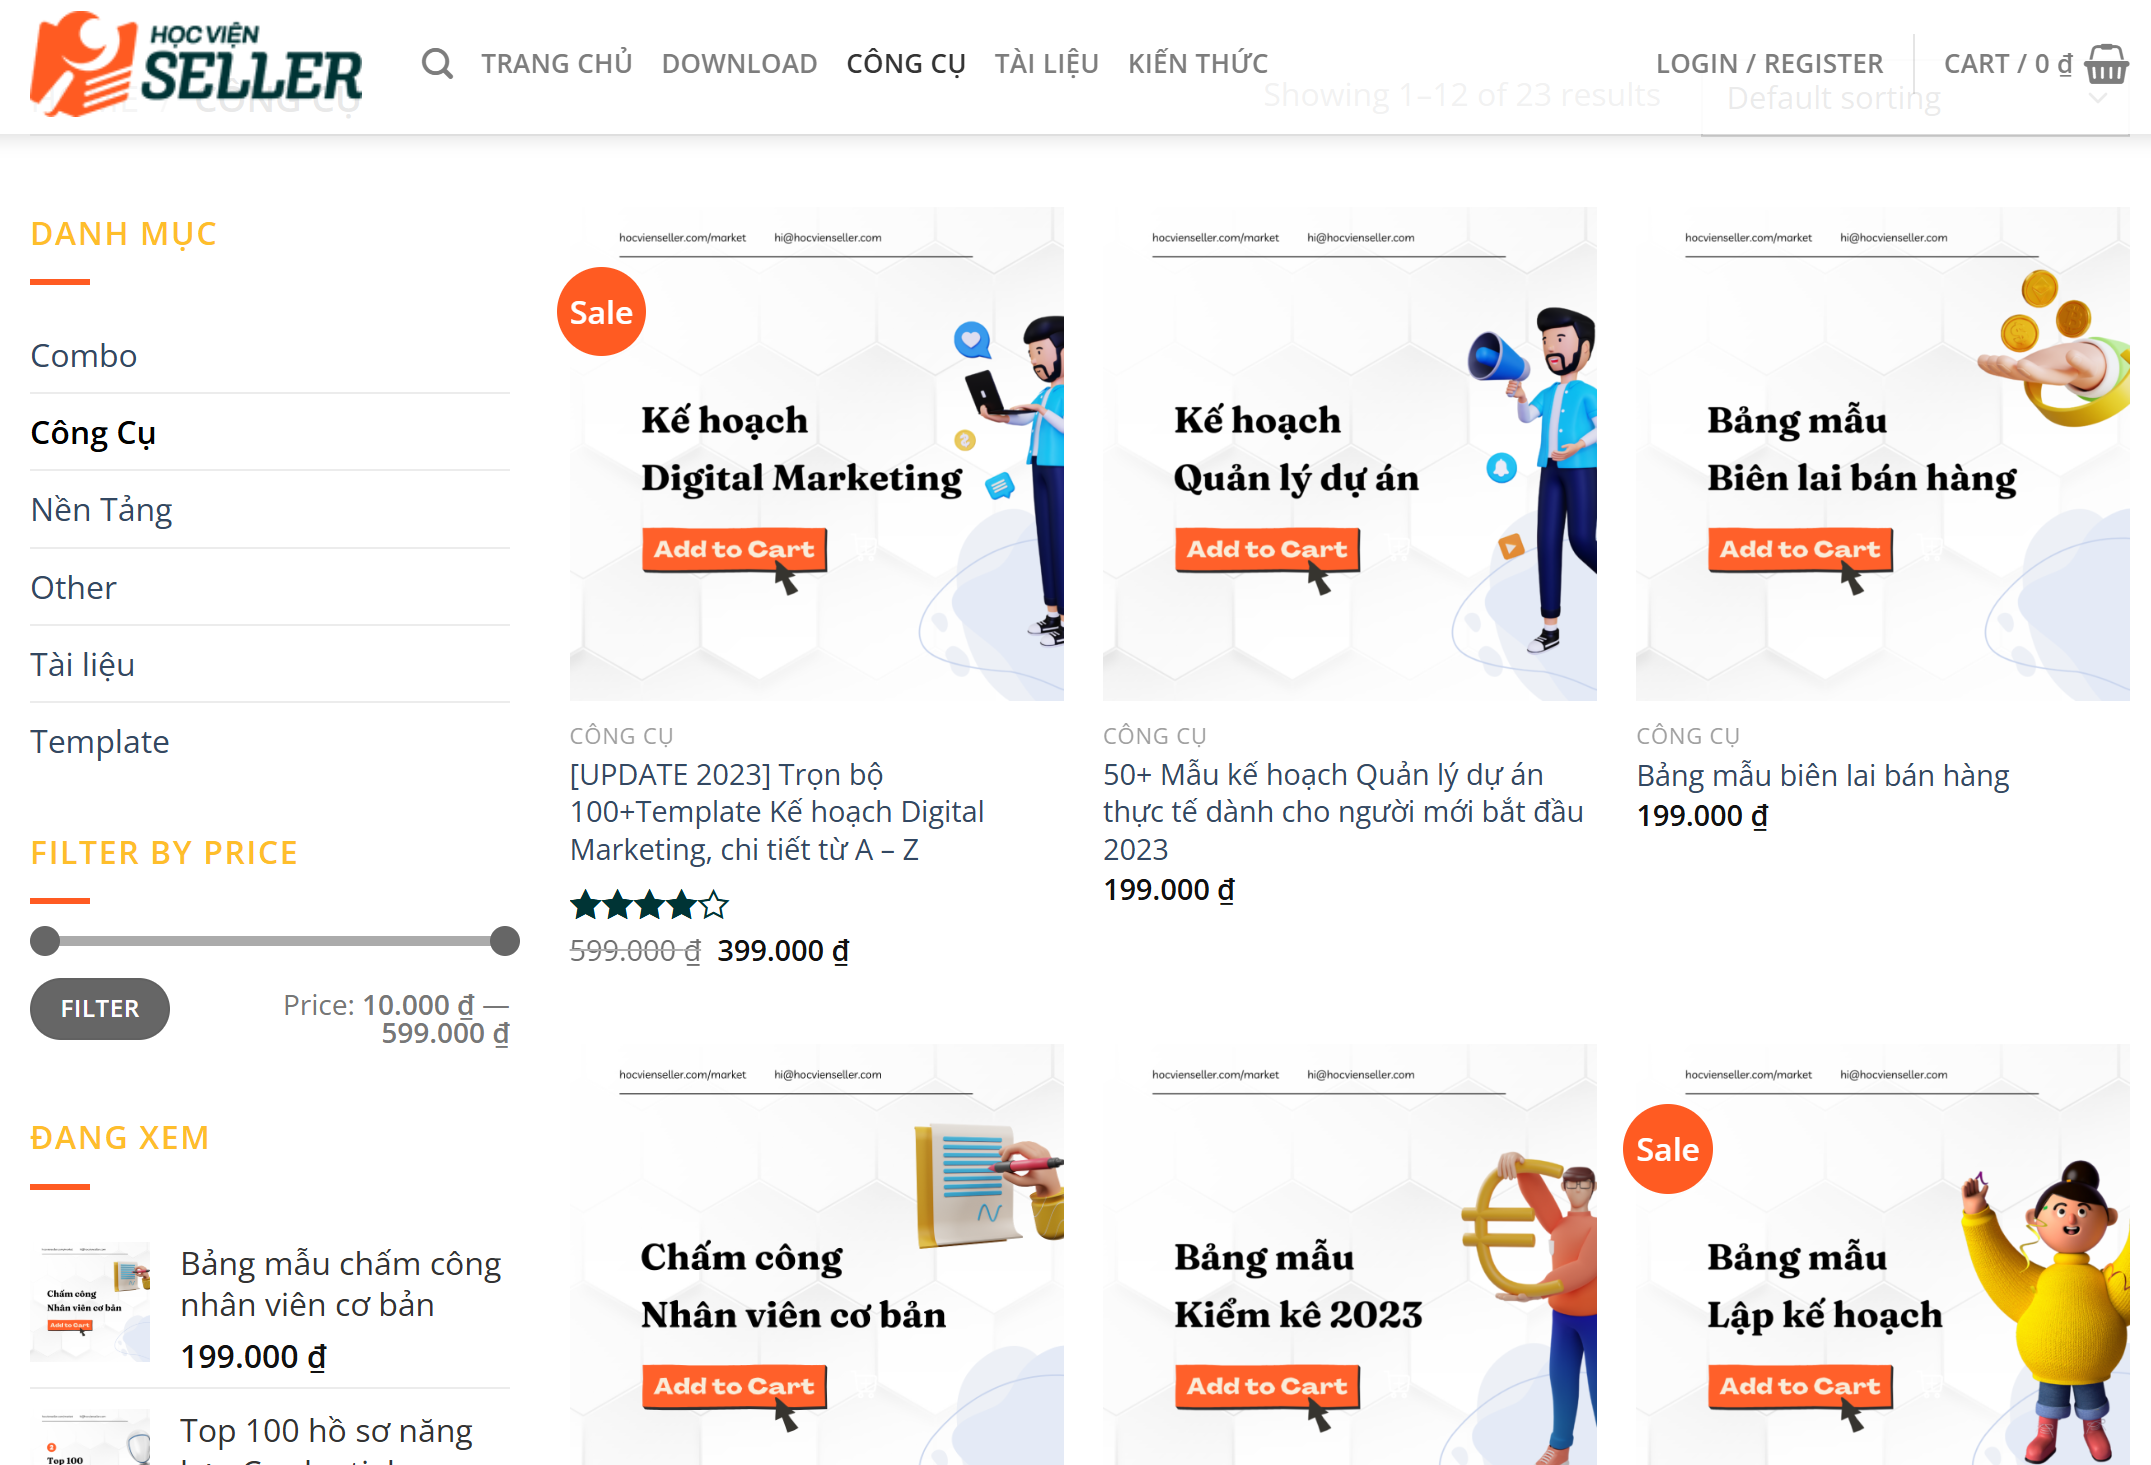Click the DANH MỤC heading
Viewport: 2151px width, 1465px height.
(x=123, y=234)
